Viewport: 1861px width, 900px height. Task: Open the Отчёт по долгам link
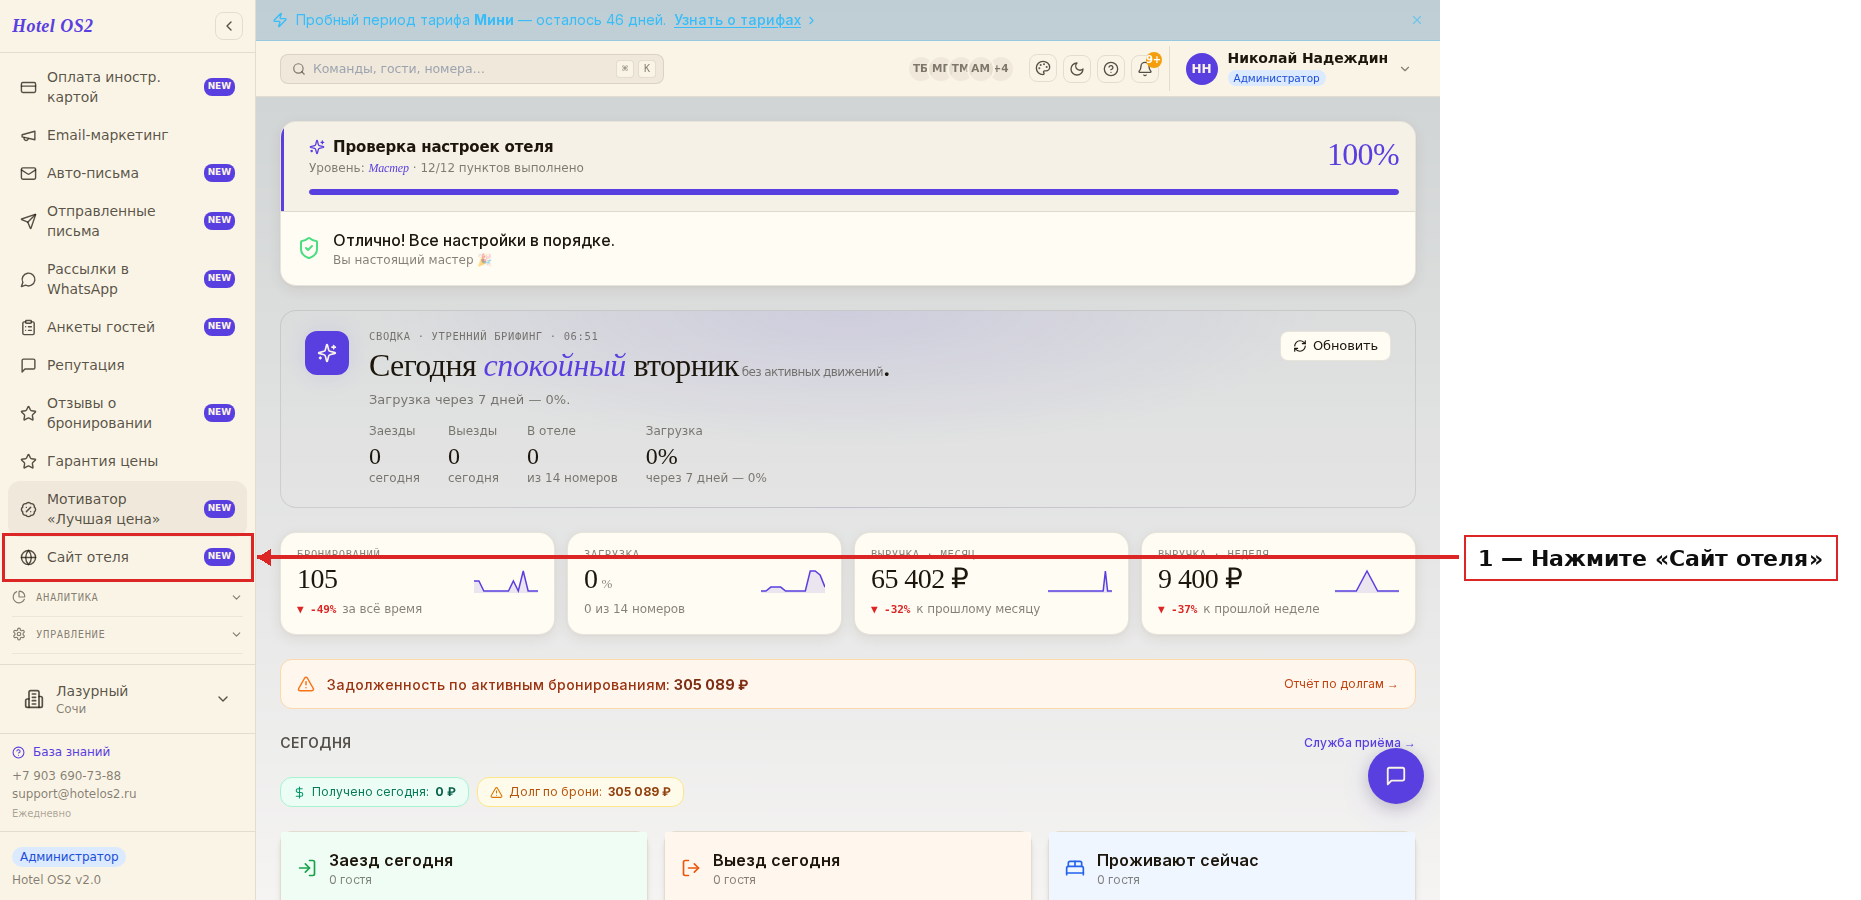pos(1340,684)
